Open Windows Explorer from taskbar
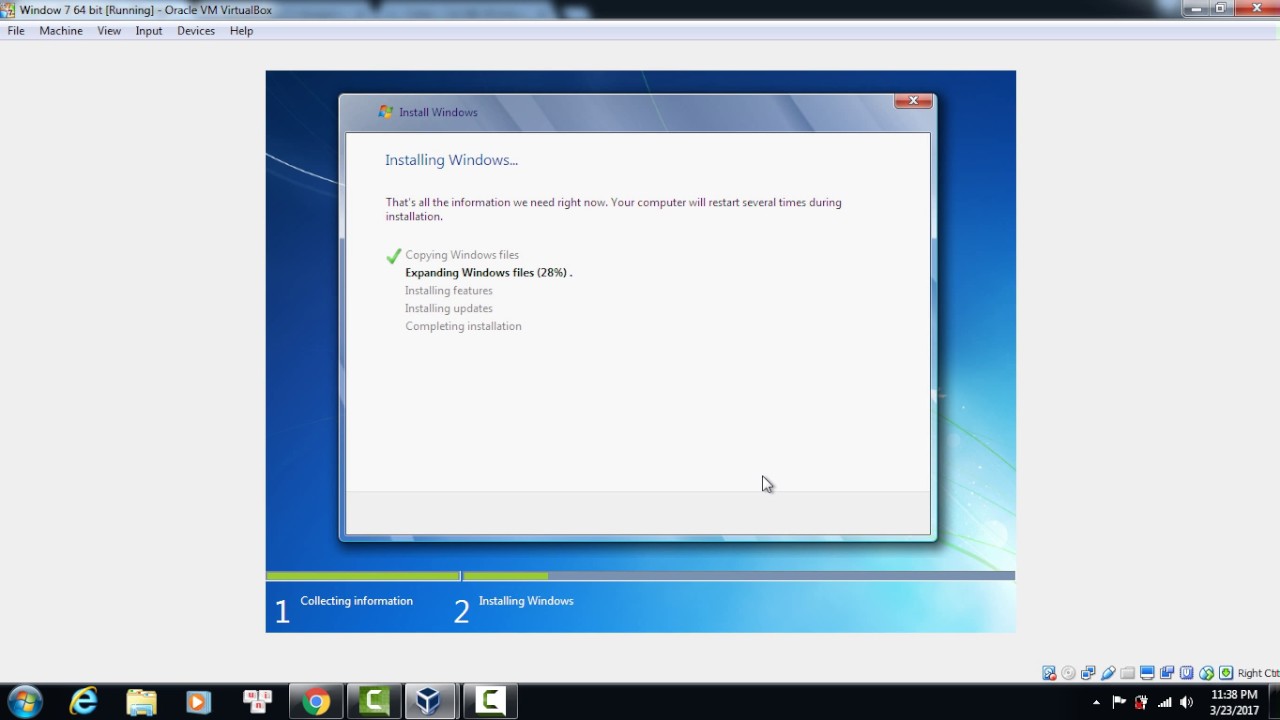The image size is (1280, 720). [141, 701]
